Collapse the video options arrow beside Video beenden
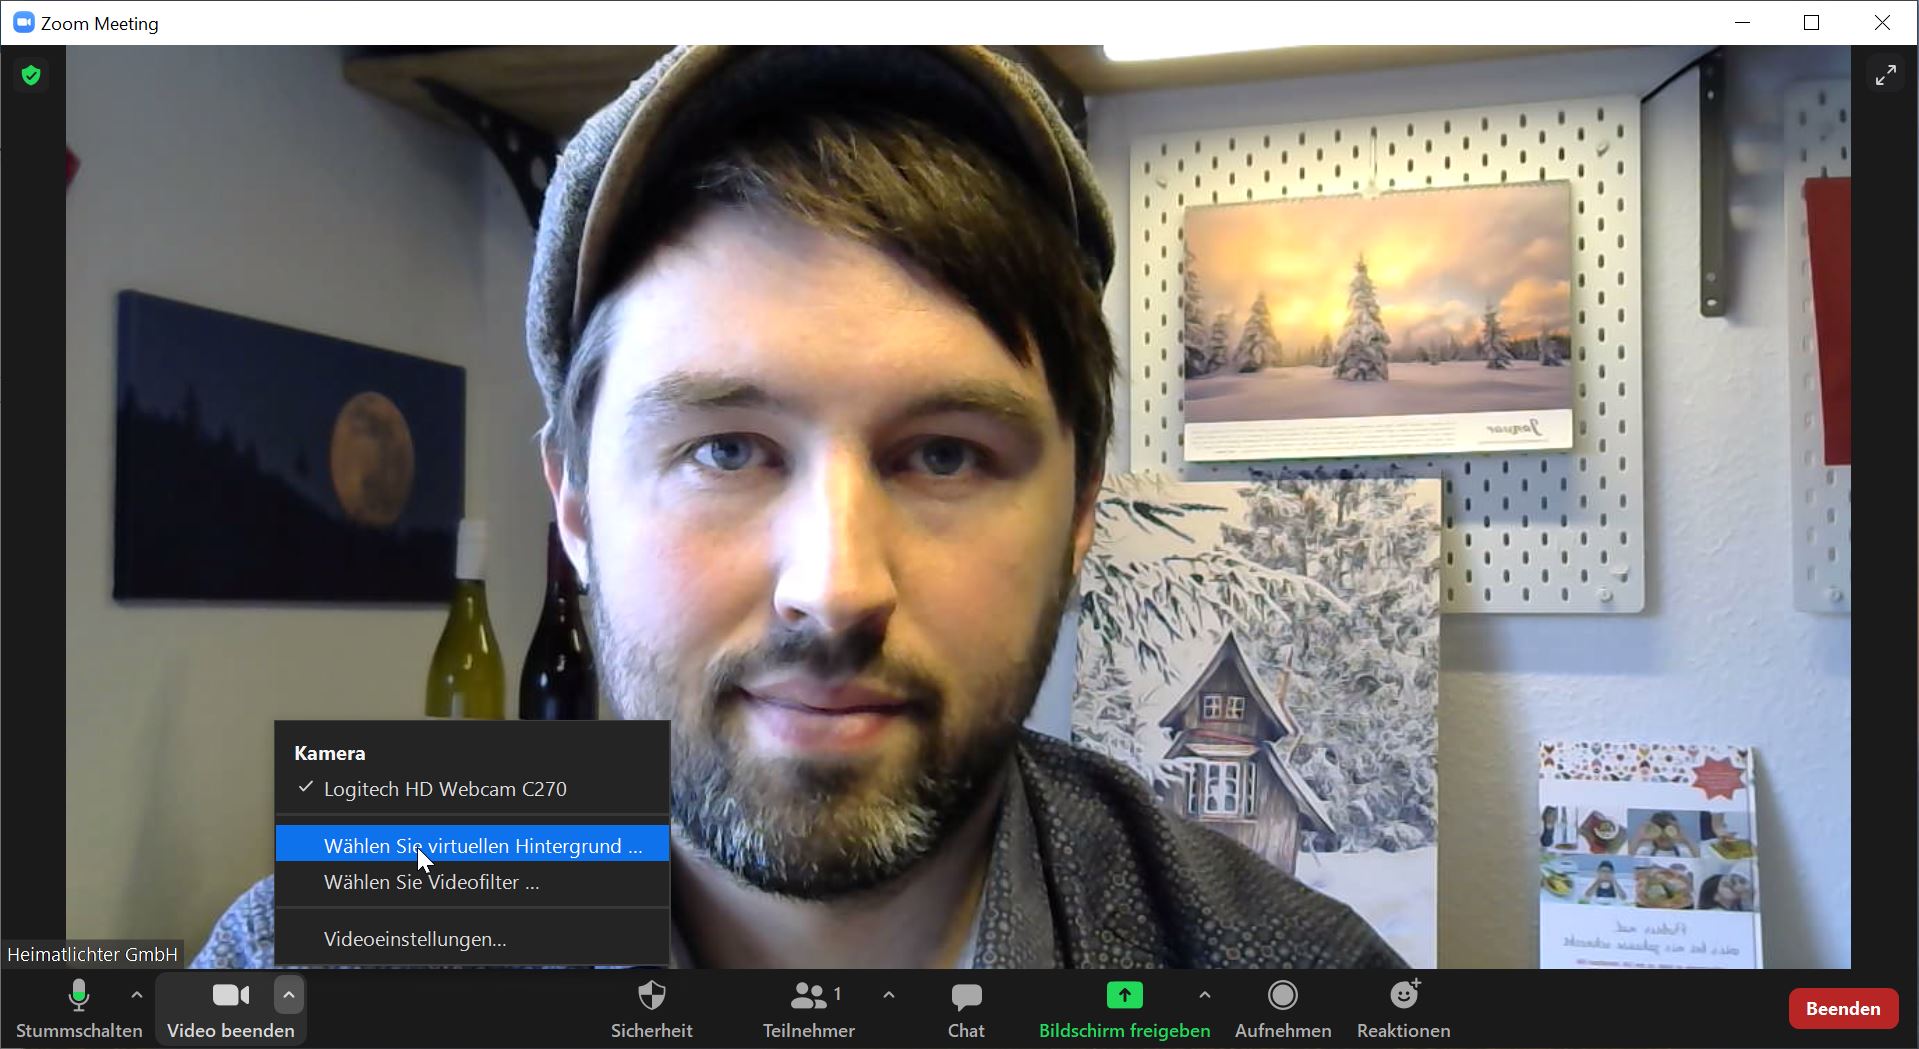The height and width of the screenshot is (1049, 1919). [289, 995]
